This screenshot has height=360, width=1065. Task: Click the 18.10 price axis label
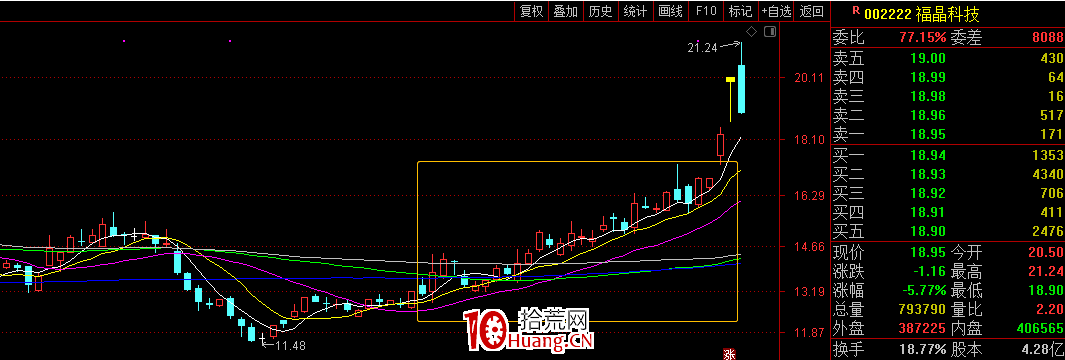tap(810, 139)
